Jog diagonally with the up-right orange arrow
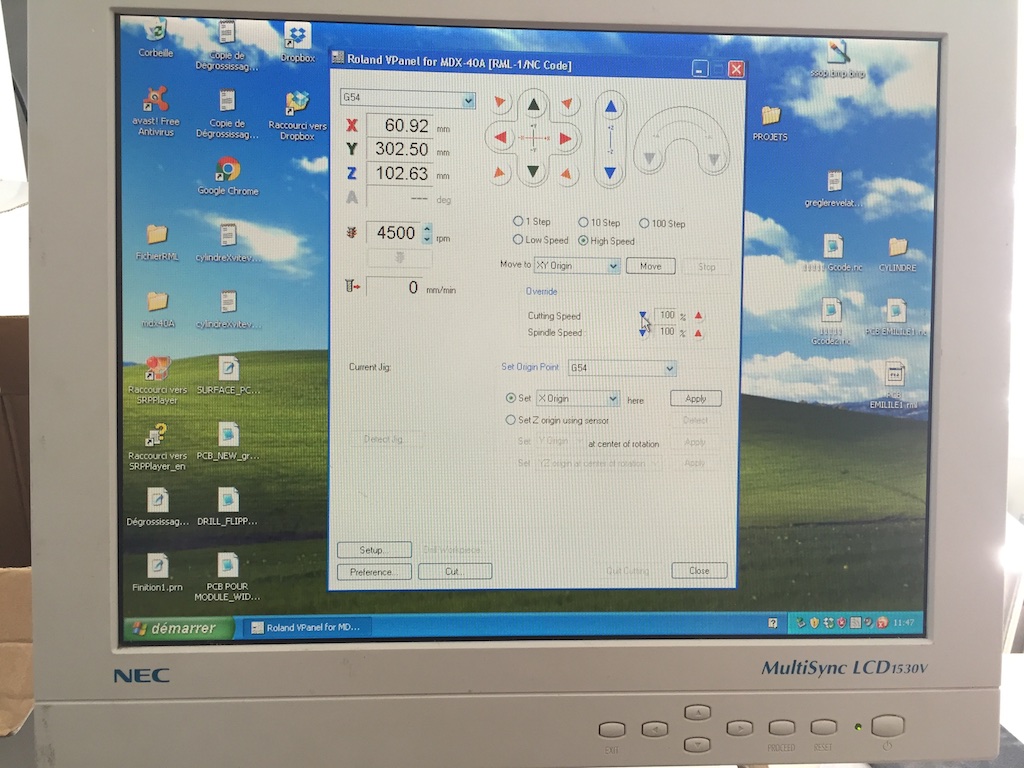Screen dimensions: 1024x768 tap(567, 103)
